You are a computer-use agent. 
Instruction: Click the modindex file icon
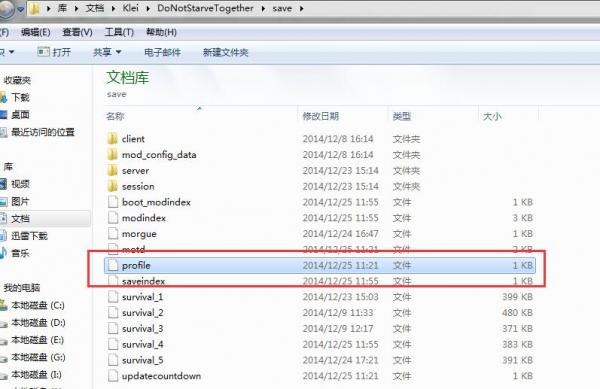[x=113, y=218]
